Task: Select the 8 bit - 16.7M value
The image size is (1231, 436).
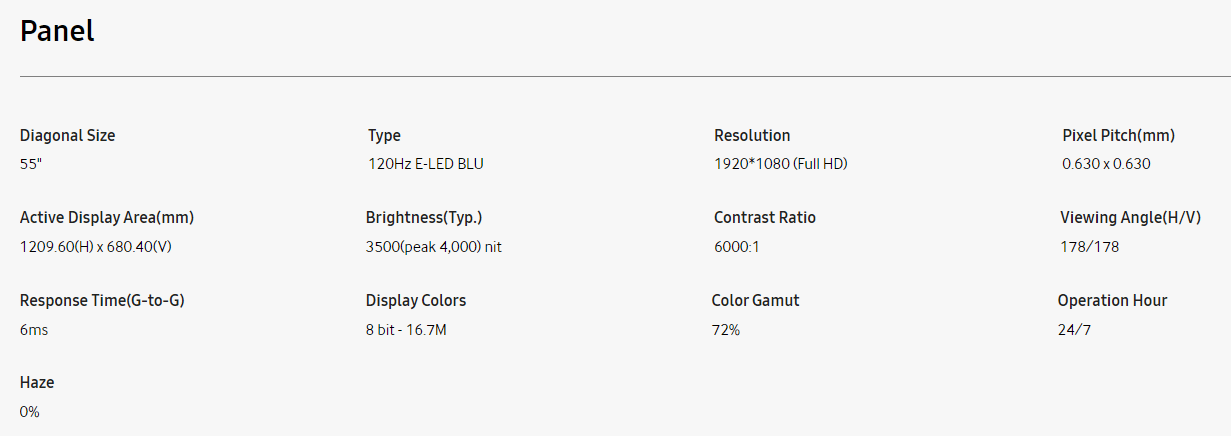Action: point(406,329)
